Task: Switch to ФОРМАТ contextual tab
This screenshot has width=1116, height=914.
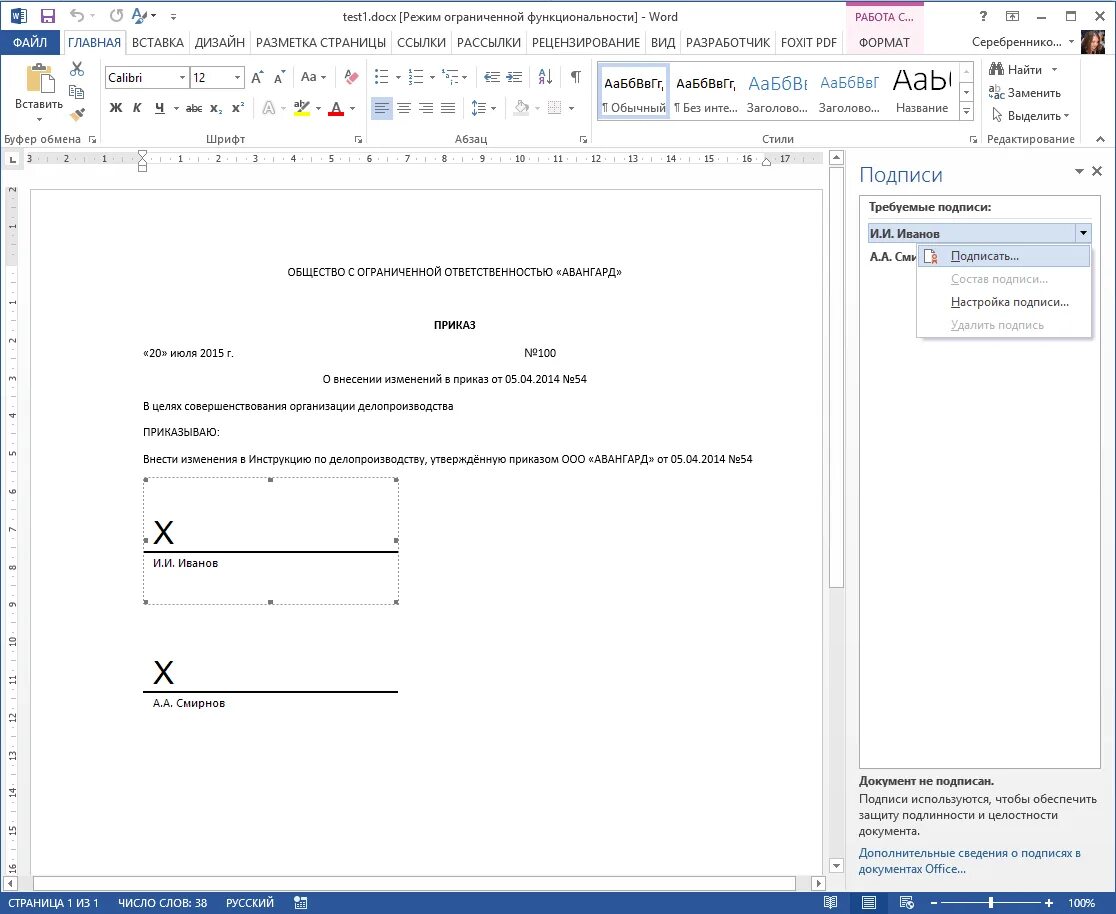Action: pos(884,42)
